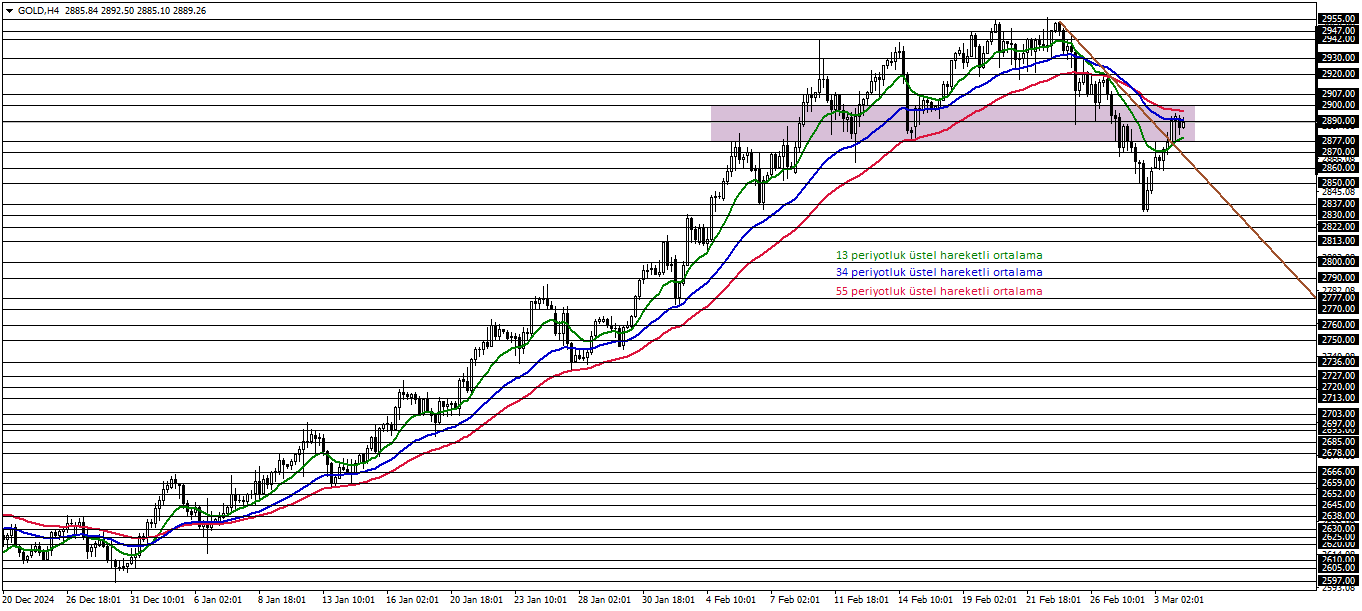Click the '3 Mar 02:01' time axis label

click(x=1179, y=600)
